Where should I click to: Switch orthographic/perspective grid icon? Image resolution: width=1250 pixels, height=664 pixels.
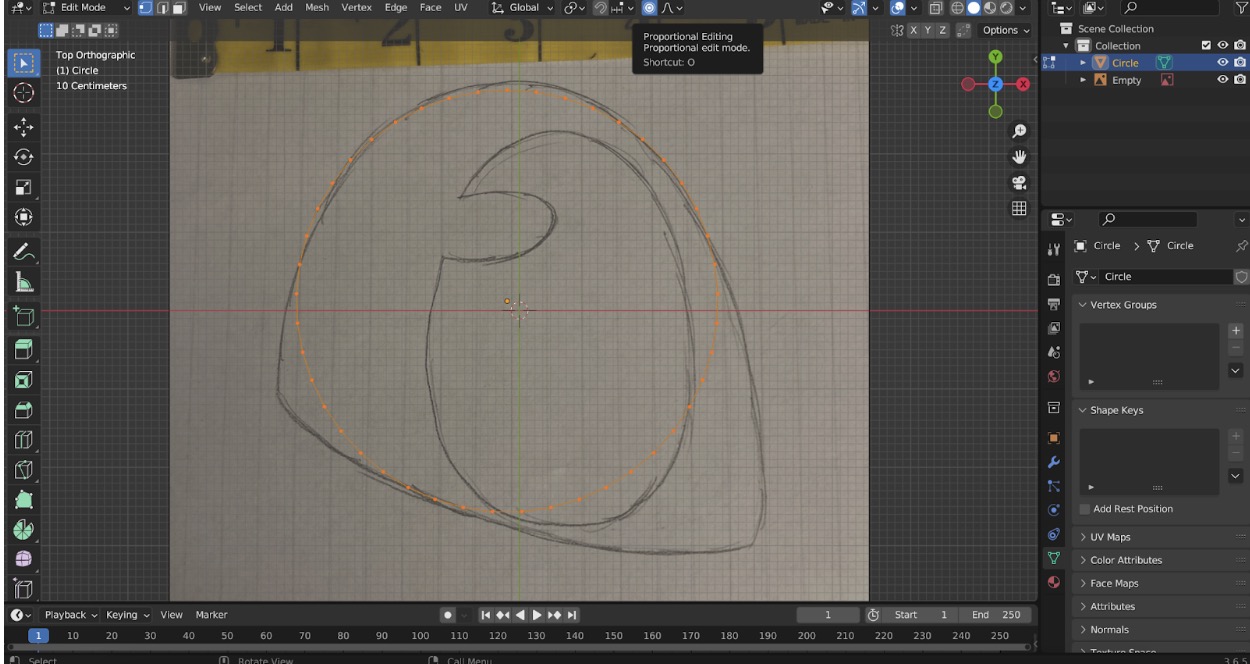tap(1019, 208)
